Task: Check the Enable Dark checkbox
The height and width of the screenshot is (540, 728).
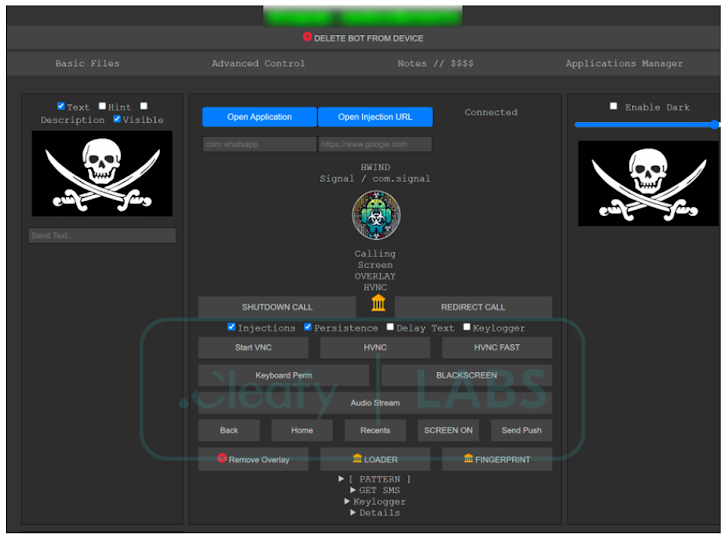Action: tap(613, 106)
